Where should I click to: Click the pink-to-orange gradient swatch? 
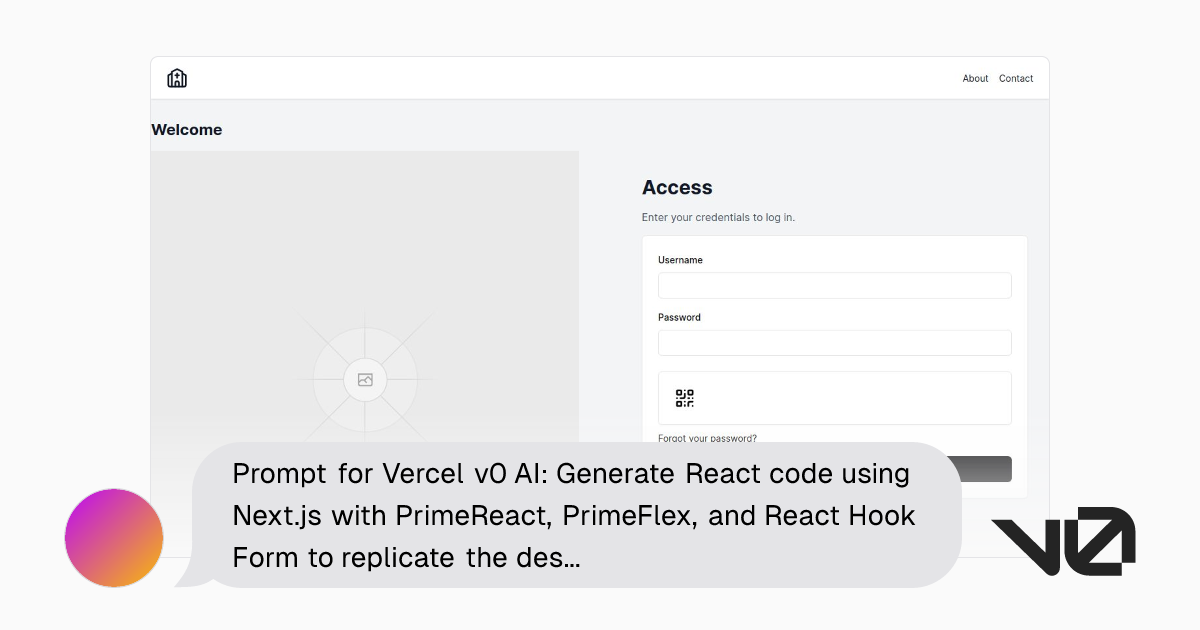(x=113, y=537)
